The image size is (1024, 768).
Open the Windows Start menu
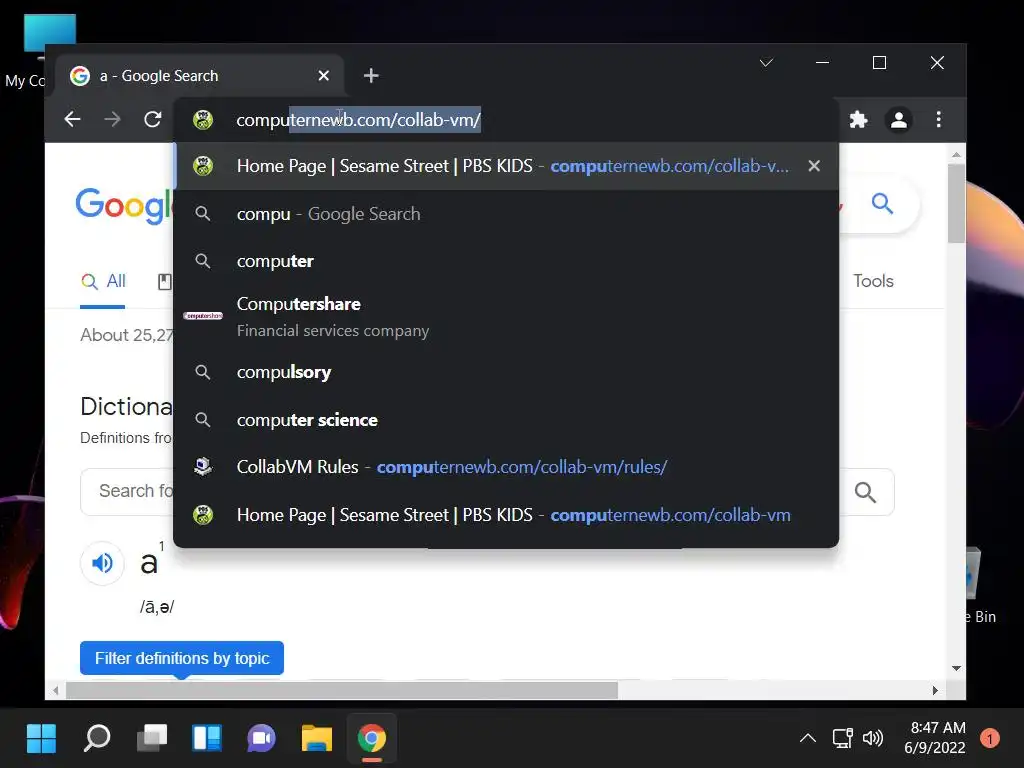click(x=42, y=738)
